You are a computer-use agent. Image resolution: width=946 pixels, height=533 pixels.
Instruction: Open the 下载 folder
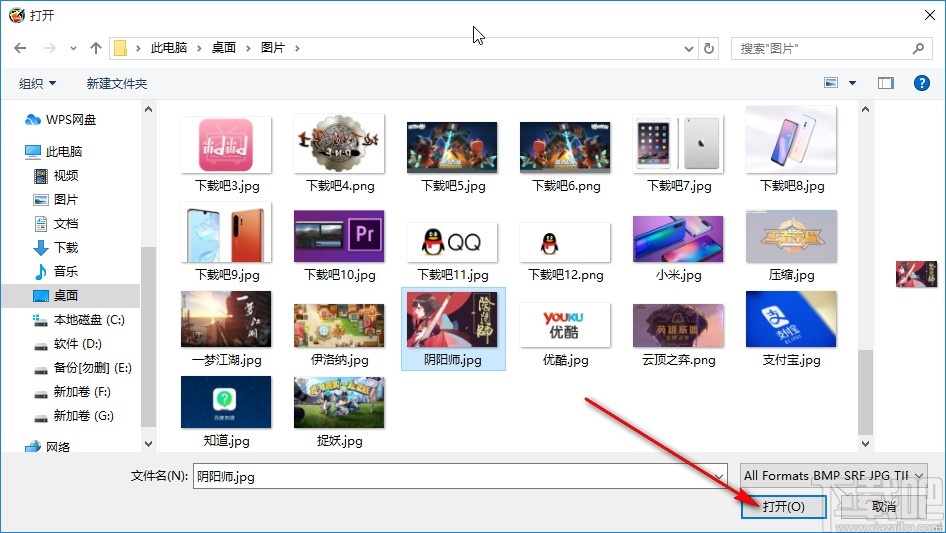(56, 247)
